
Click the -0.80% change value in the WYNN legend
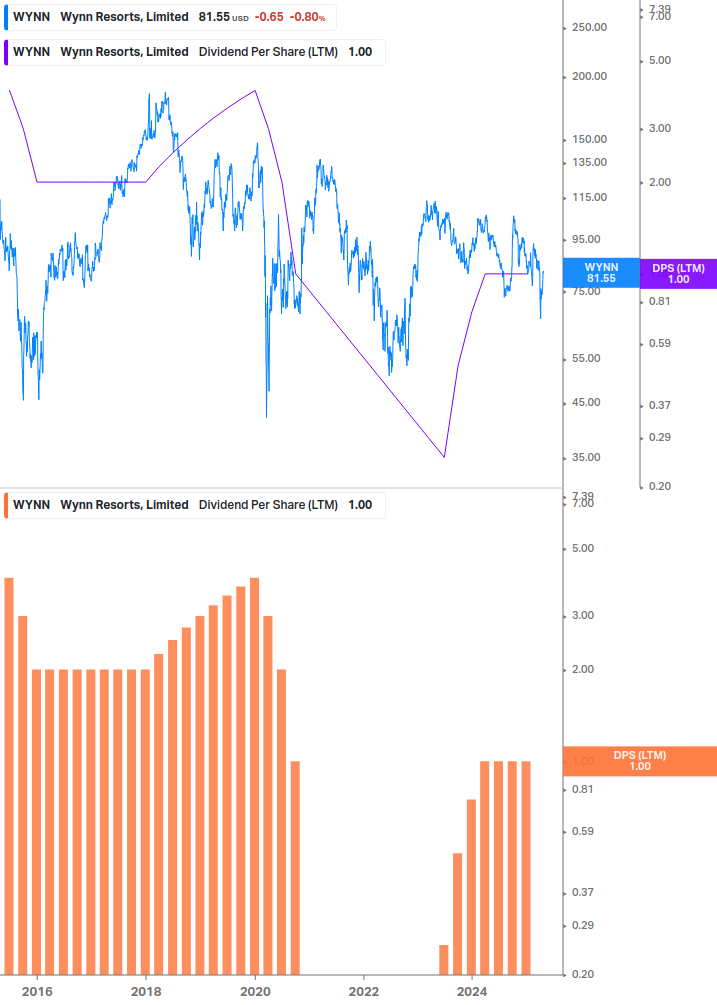tap(308, 17)
